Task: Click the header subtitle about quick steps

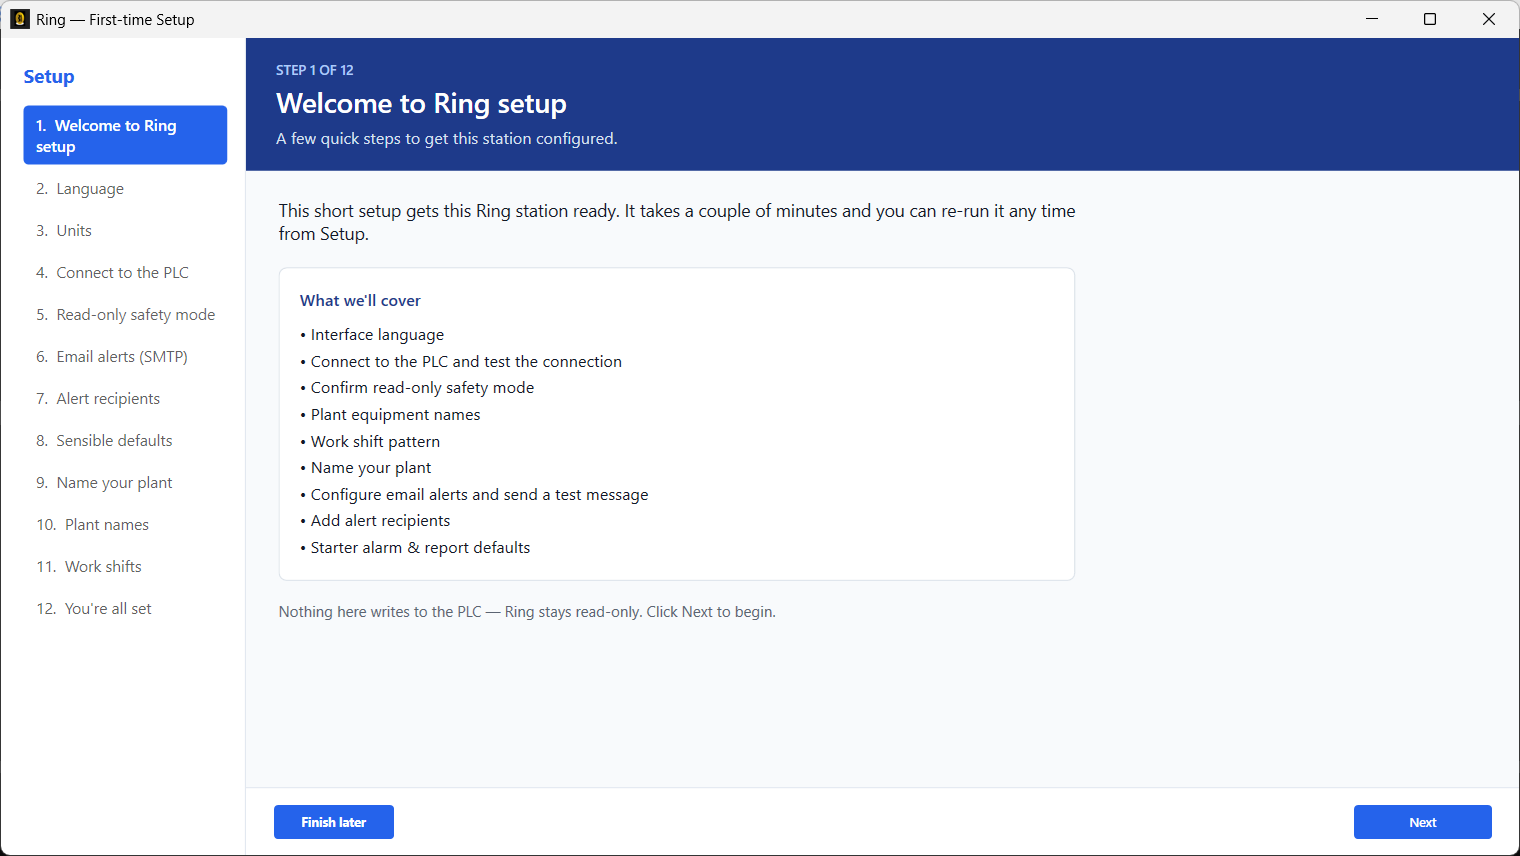Action: click(x=447, y=139)
